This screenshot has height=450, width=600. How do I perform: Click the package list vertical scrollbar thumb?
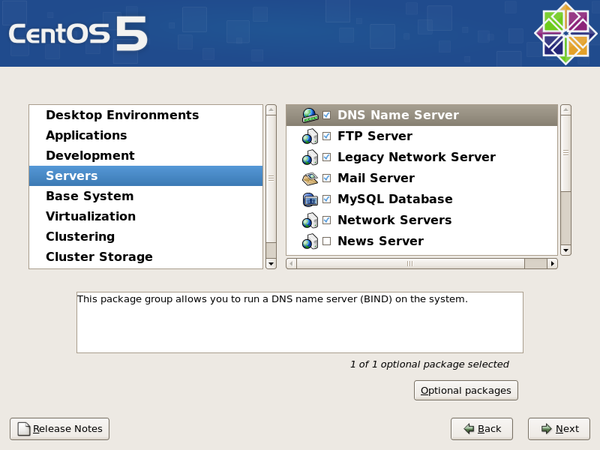tap(566, 153)
